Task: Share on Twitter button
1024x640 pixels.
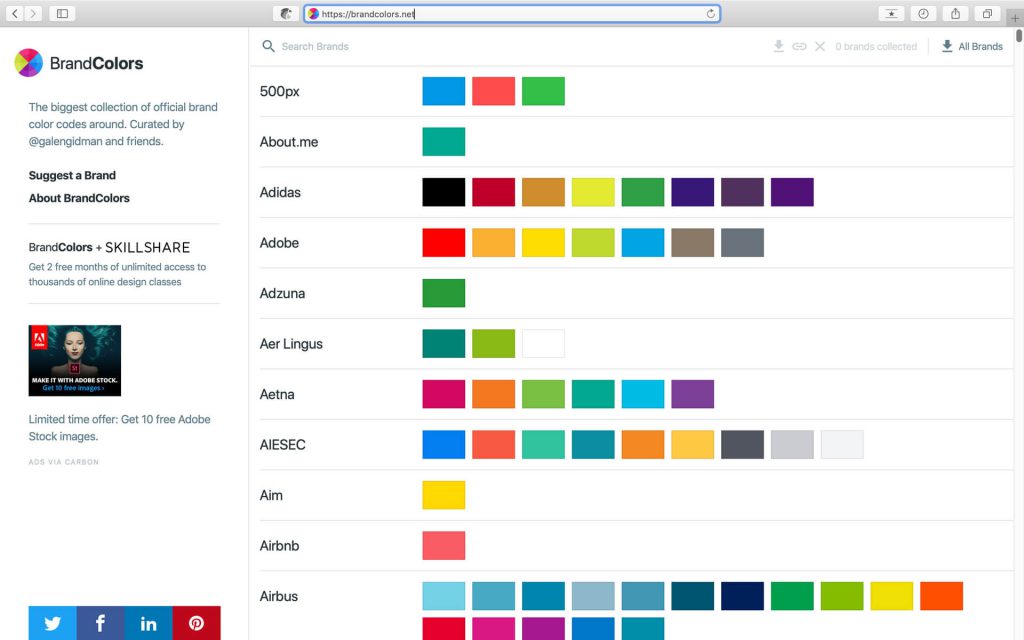Action: [52, 623]
